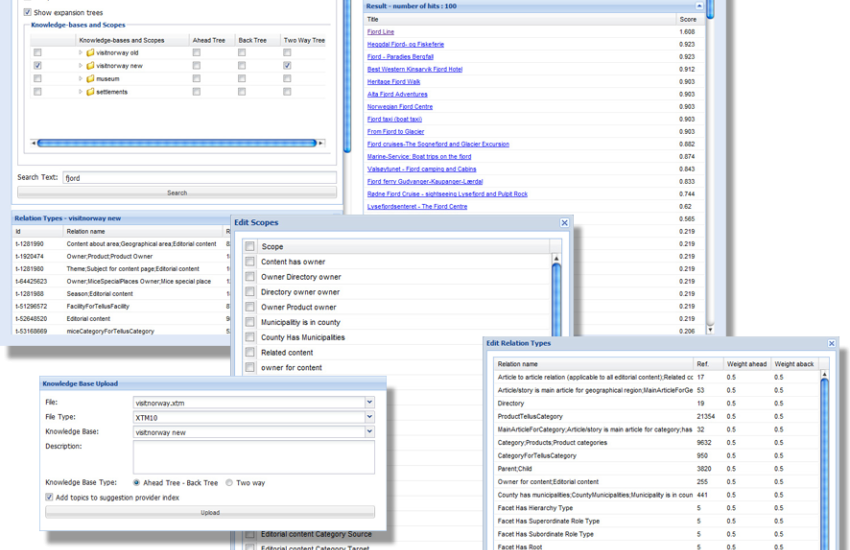Click the settlements folder icon

point(90,91)
